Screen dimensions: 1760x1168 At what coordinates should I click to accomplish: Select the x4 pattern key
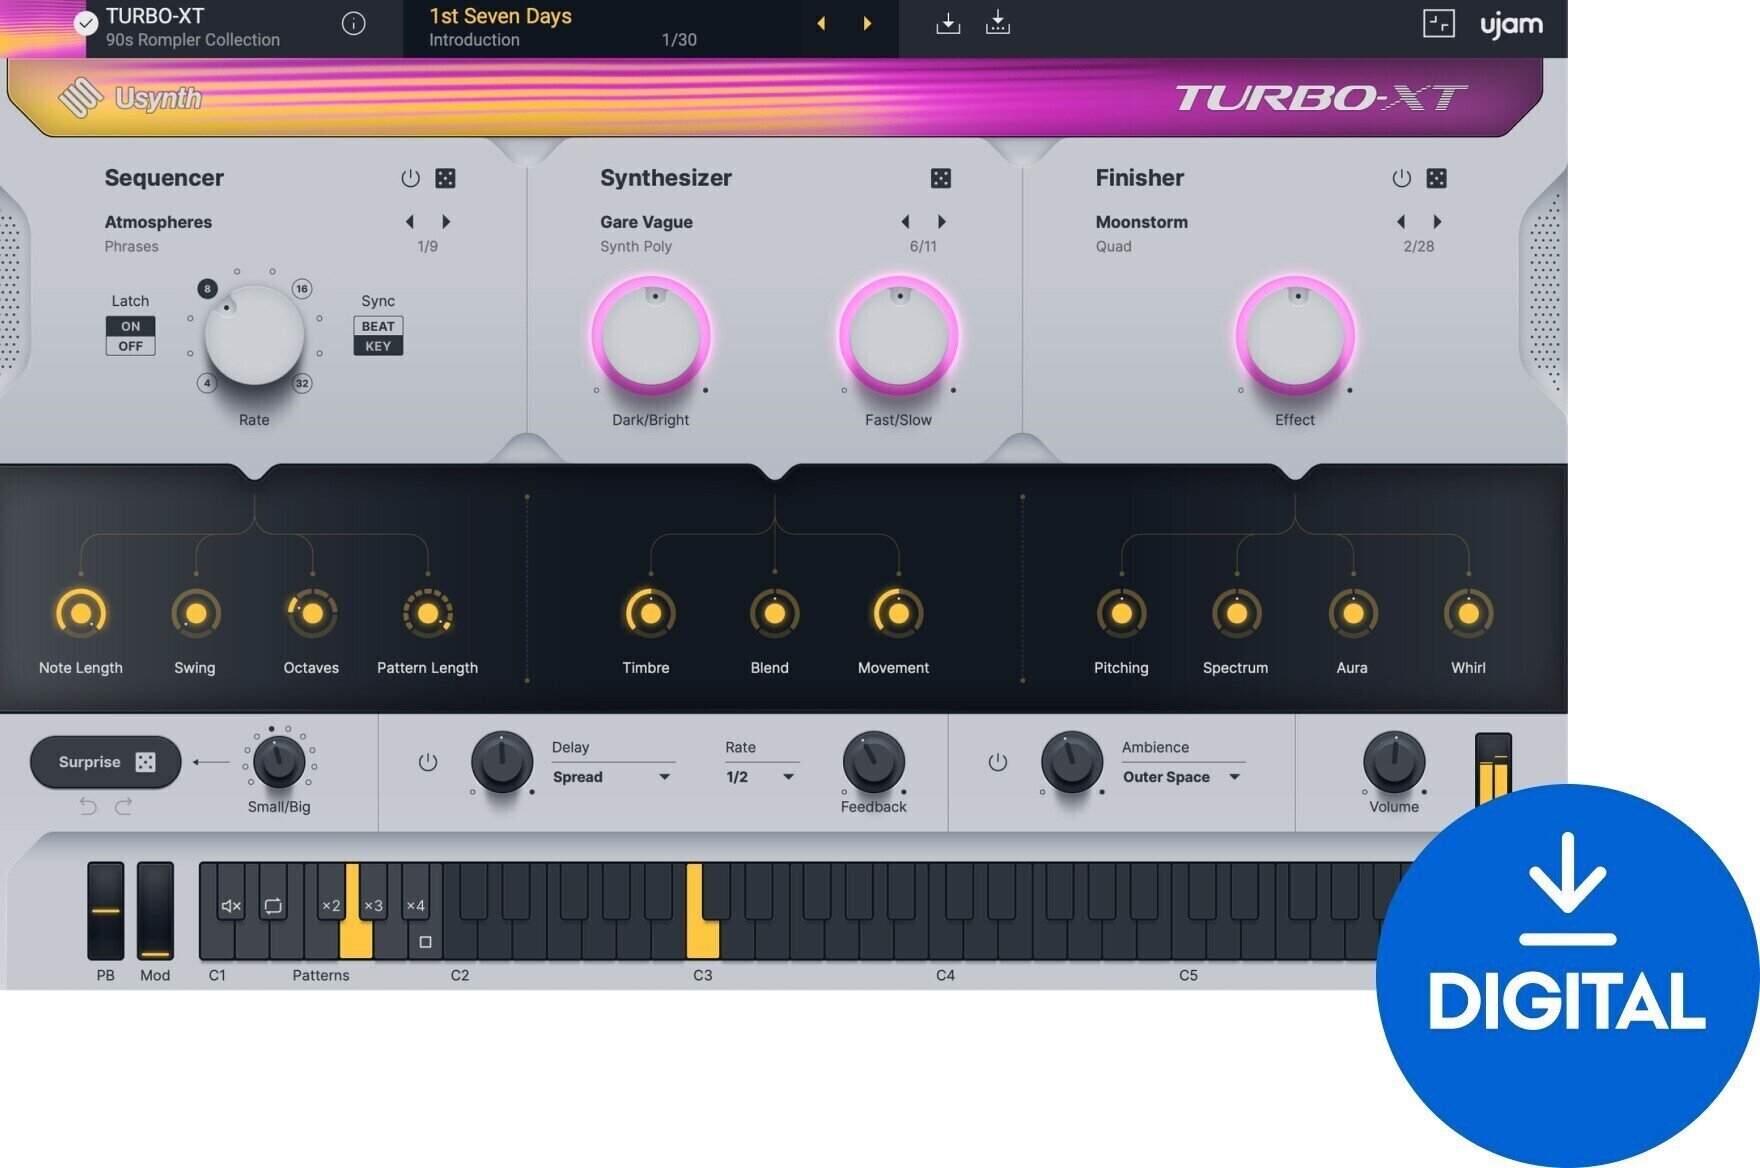415,906
